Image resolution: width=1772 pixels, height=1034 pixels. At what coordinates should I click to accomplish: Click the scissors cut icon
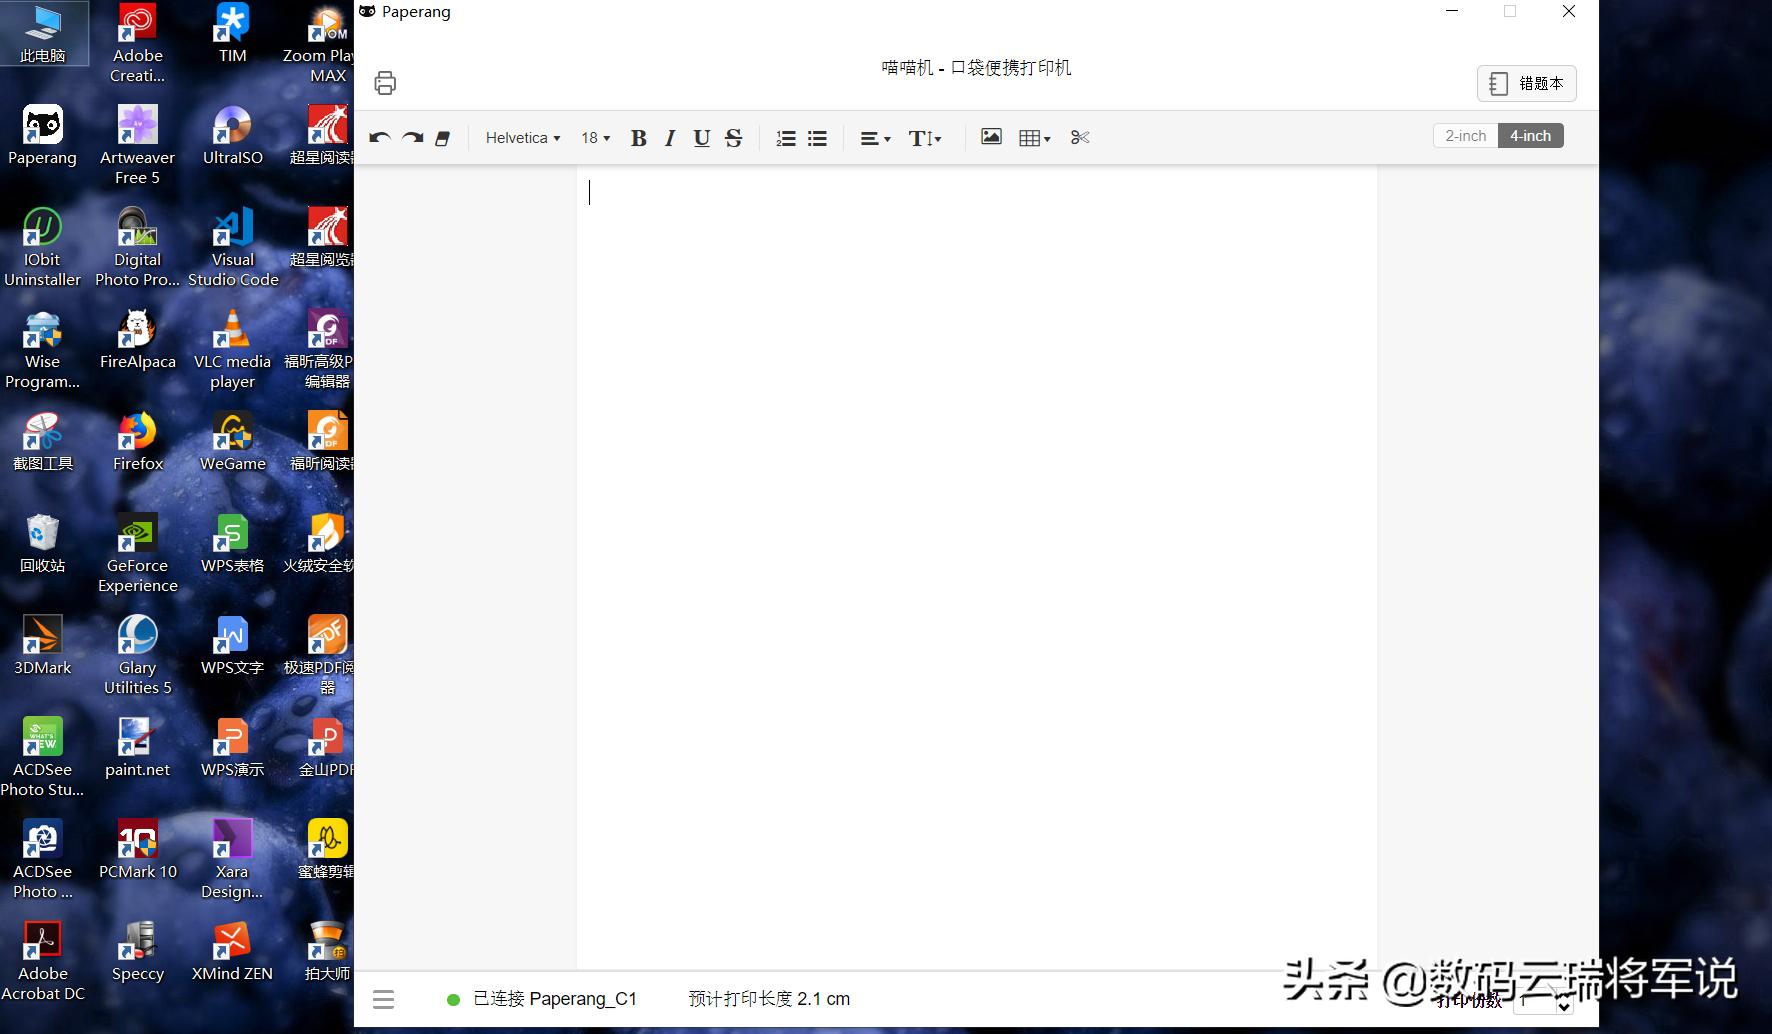tap(1079, 137)
